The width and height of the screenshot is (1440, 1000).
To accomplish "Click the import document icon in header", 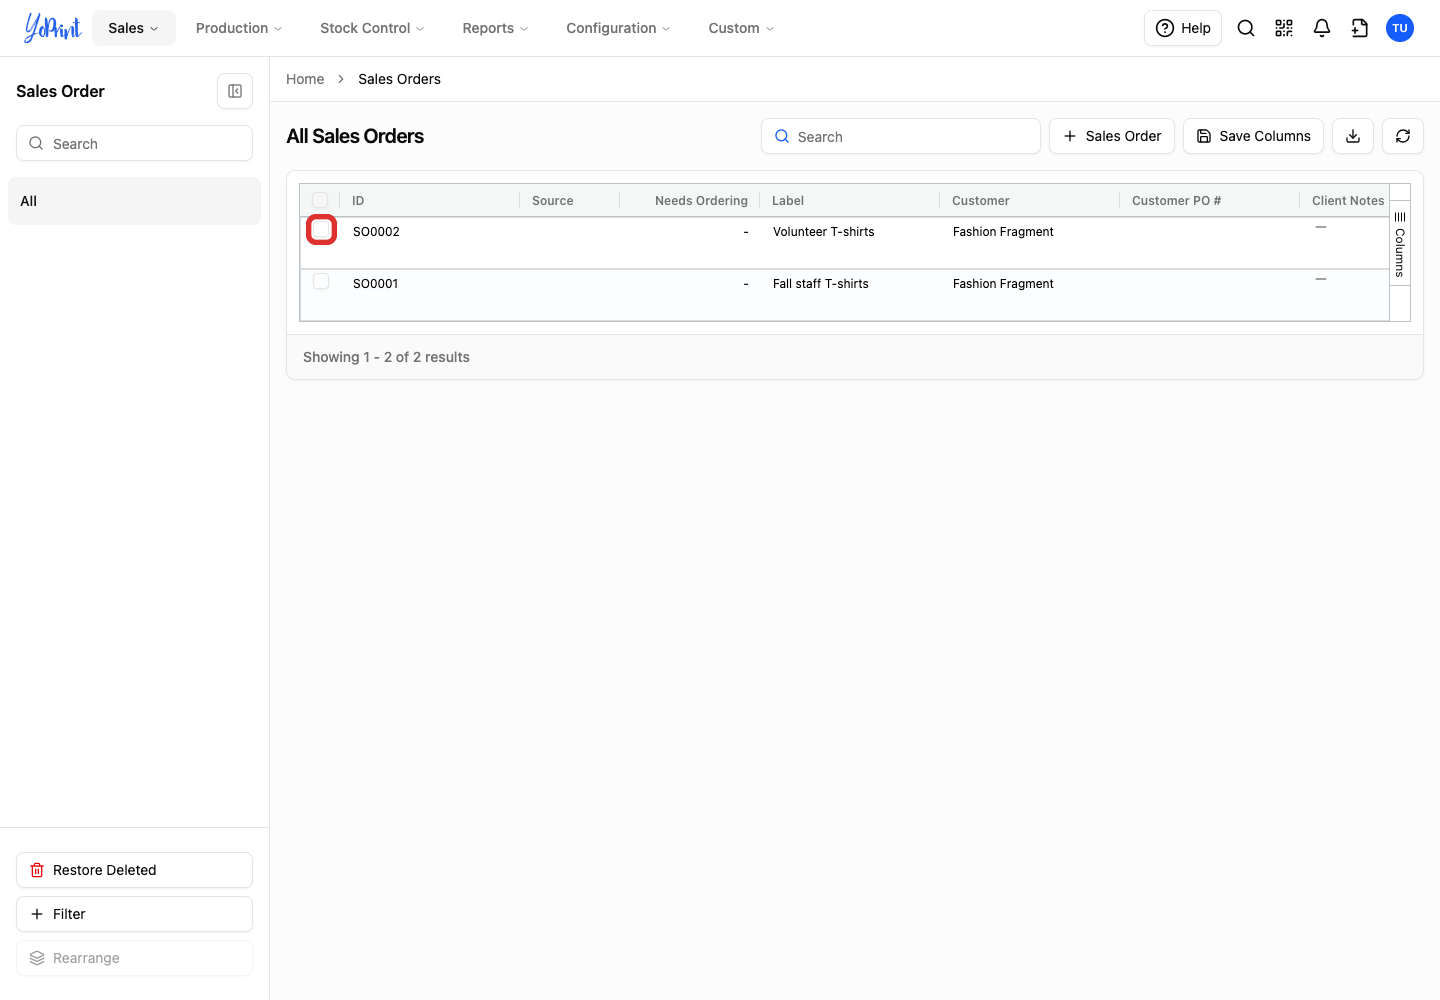I will (1360, 28).
